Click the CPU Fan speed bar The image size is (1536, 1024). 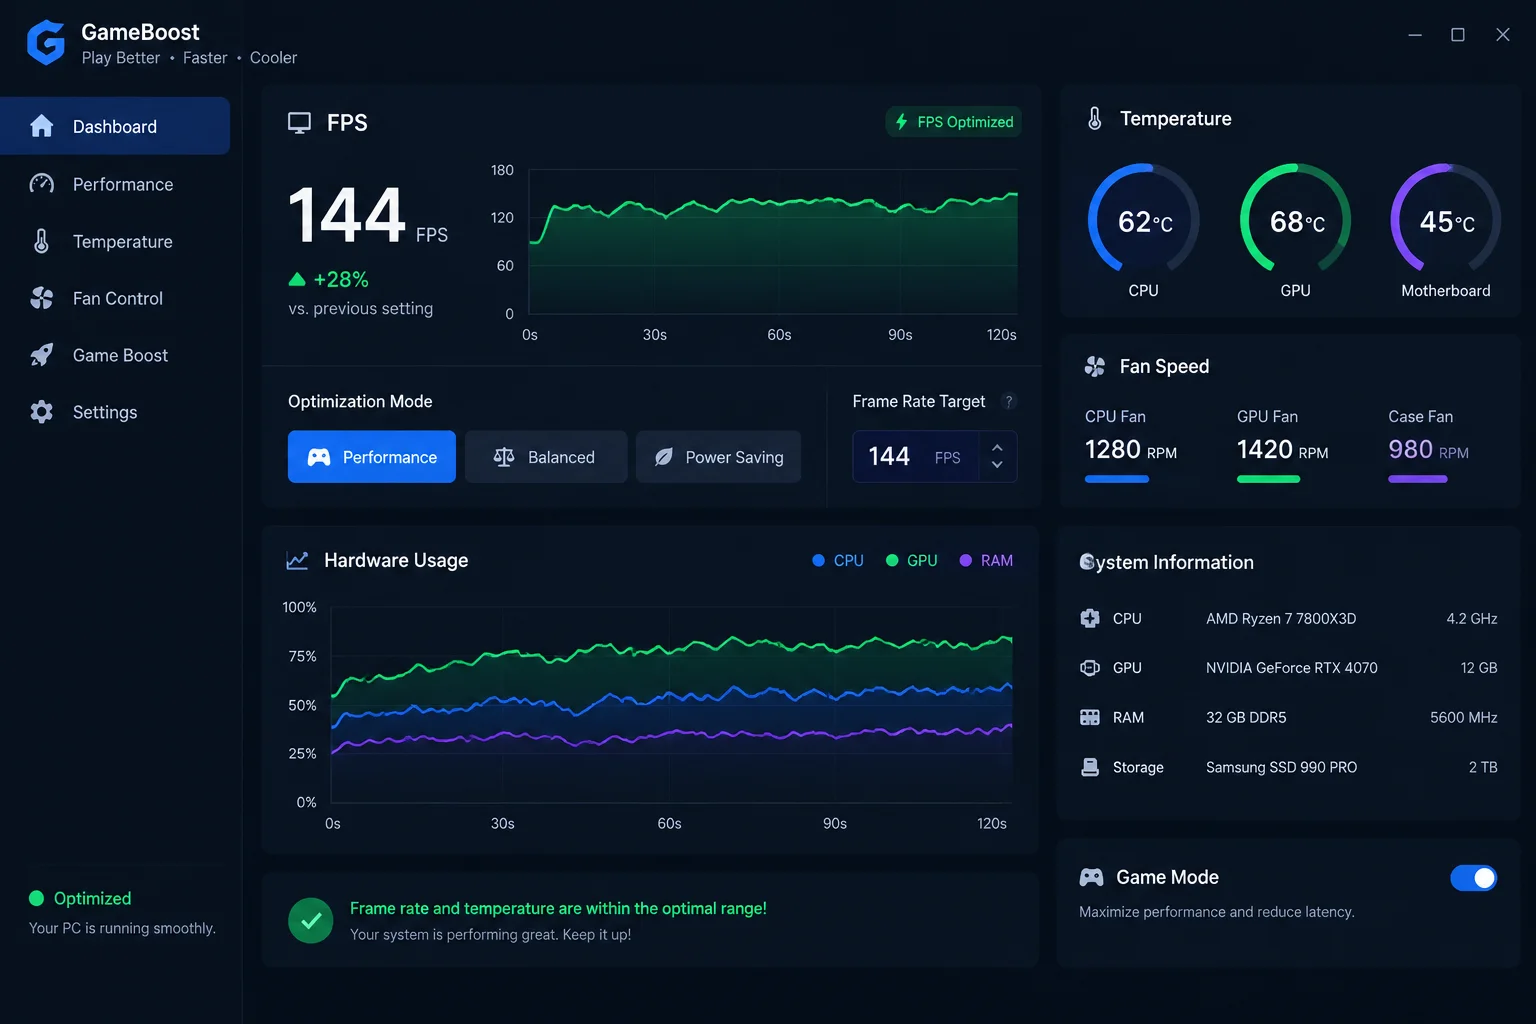click(1117, 479)
